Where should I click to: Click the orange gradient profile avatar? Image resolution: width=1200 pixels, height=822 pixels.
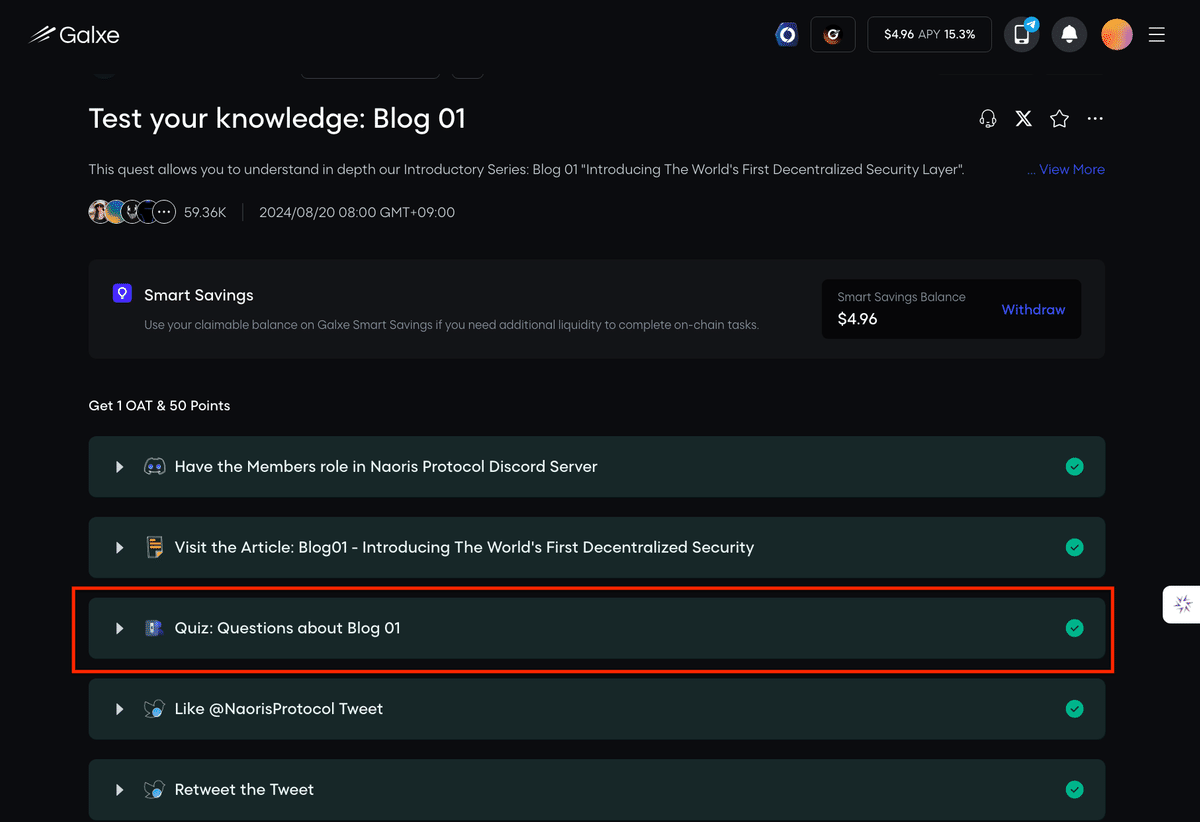click(x=1117, y=35)
